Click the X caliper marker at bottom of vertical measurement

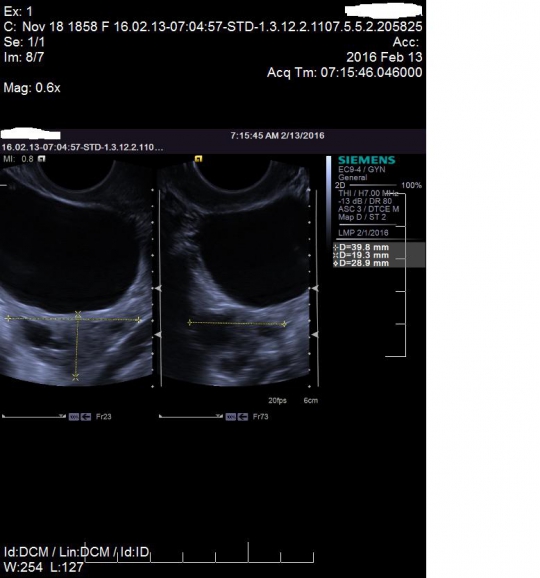click(76, 377)
